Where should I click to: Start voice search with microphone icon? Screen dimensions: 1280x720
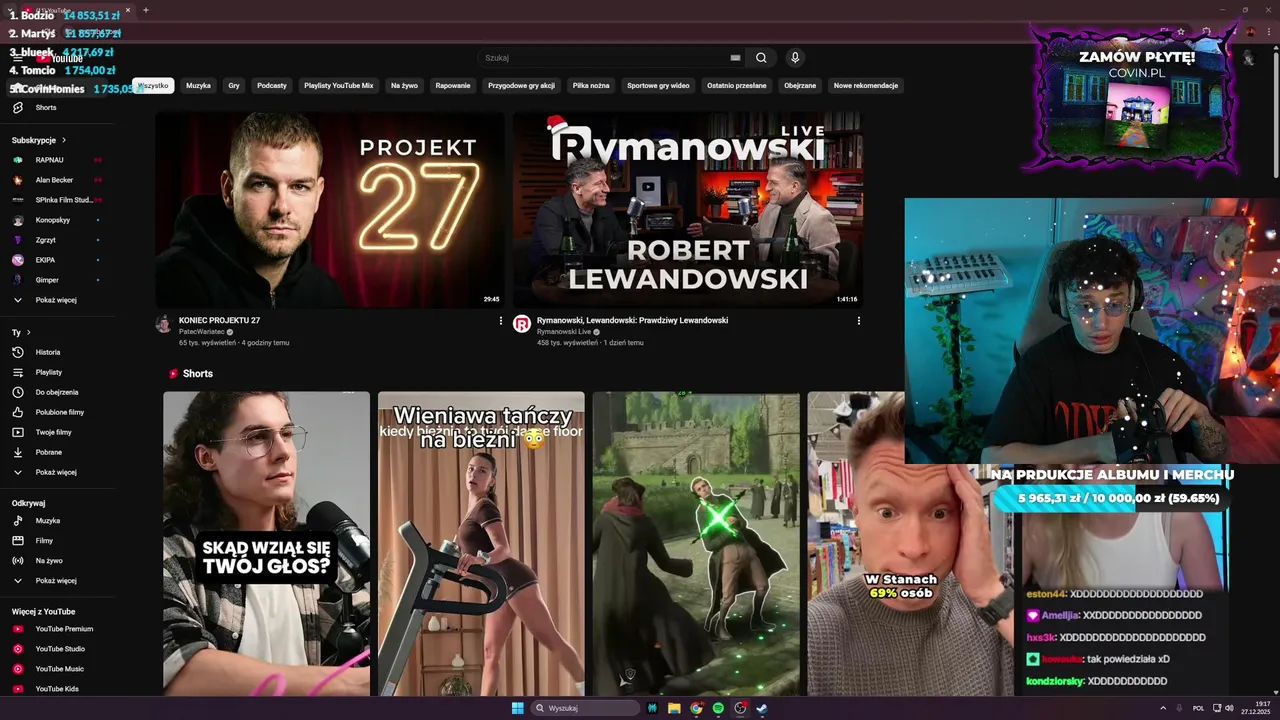click(x=794, y=58)
